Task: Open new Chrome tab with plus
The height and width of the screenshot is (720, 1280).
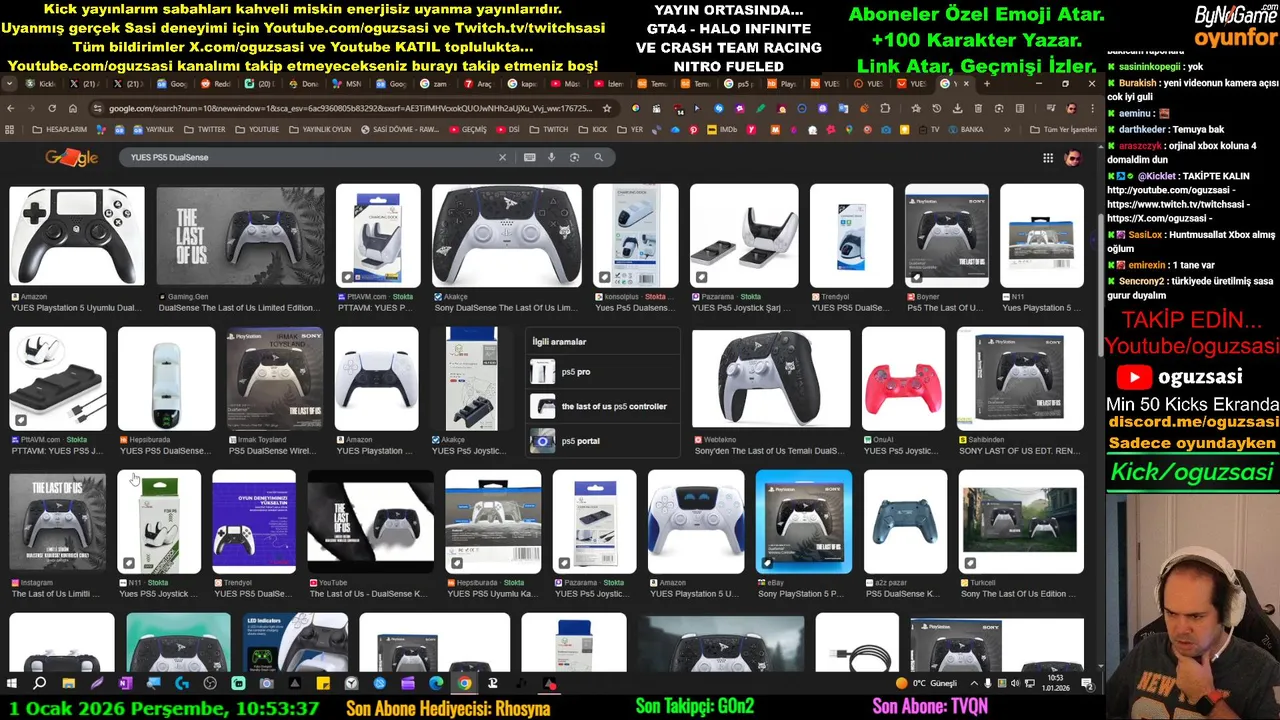Action: [986, 84]
